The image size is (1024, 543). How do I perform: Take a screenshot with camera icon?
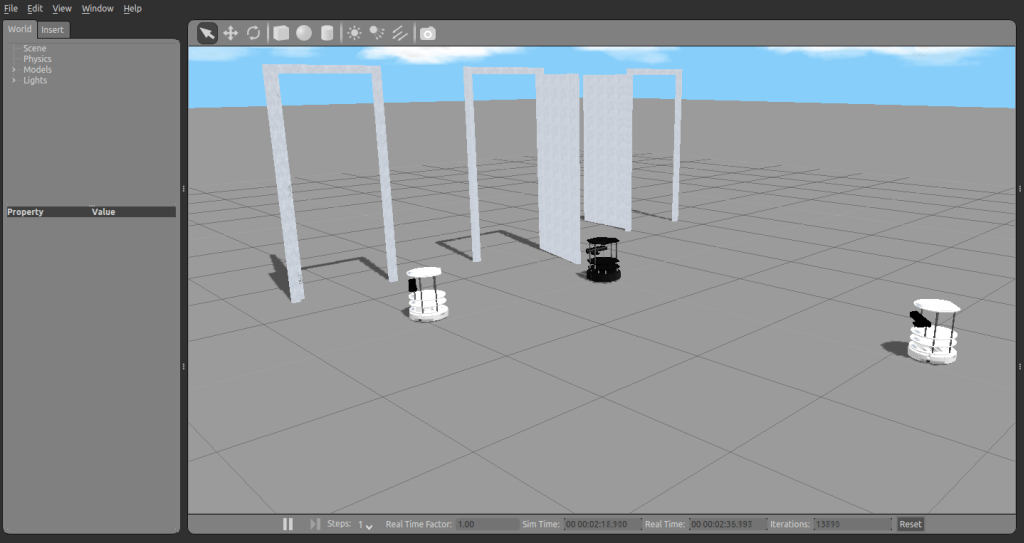(428, 33)
